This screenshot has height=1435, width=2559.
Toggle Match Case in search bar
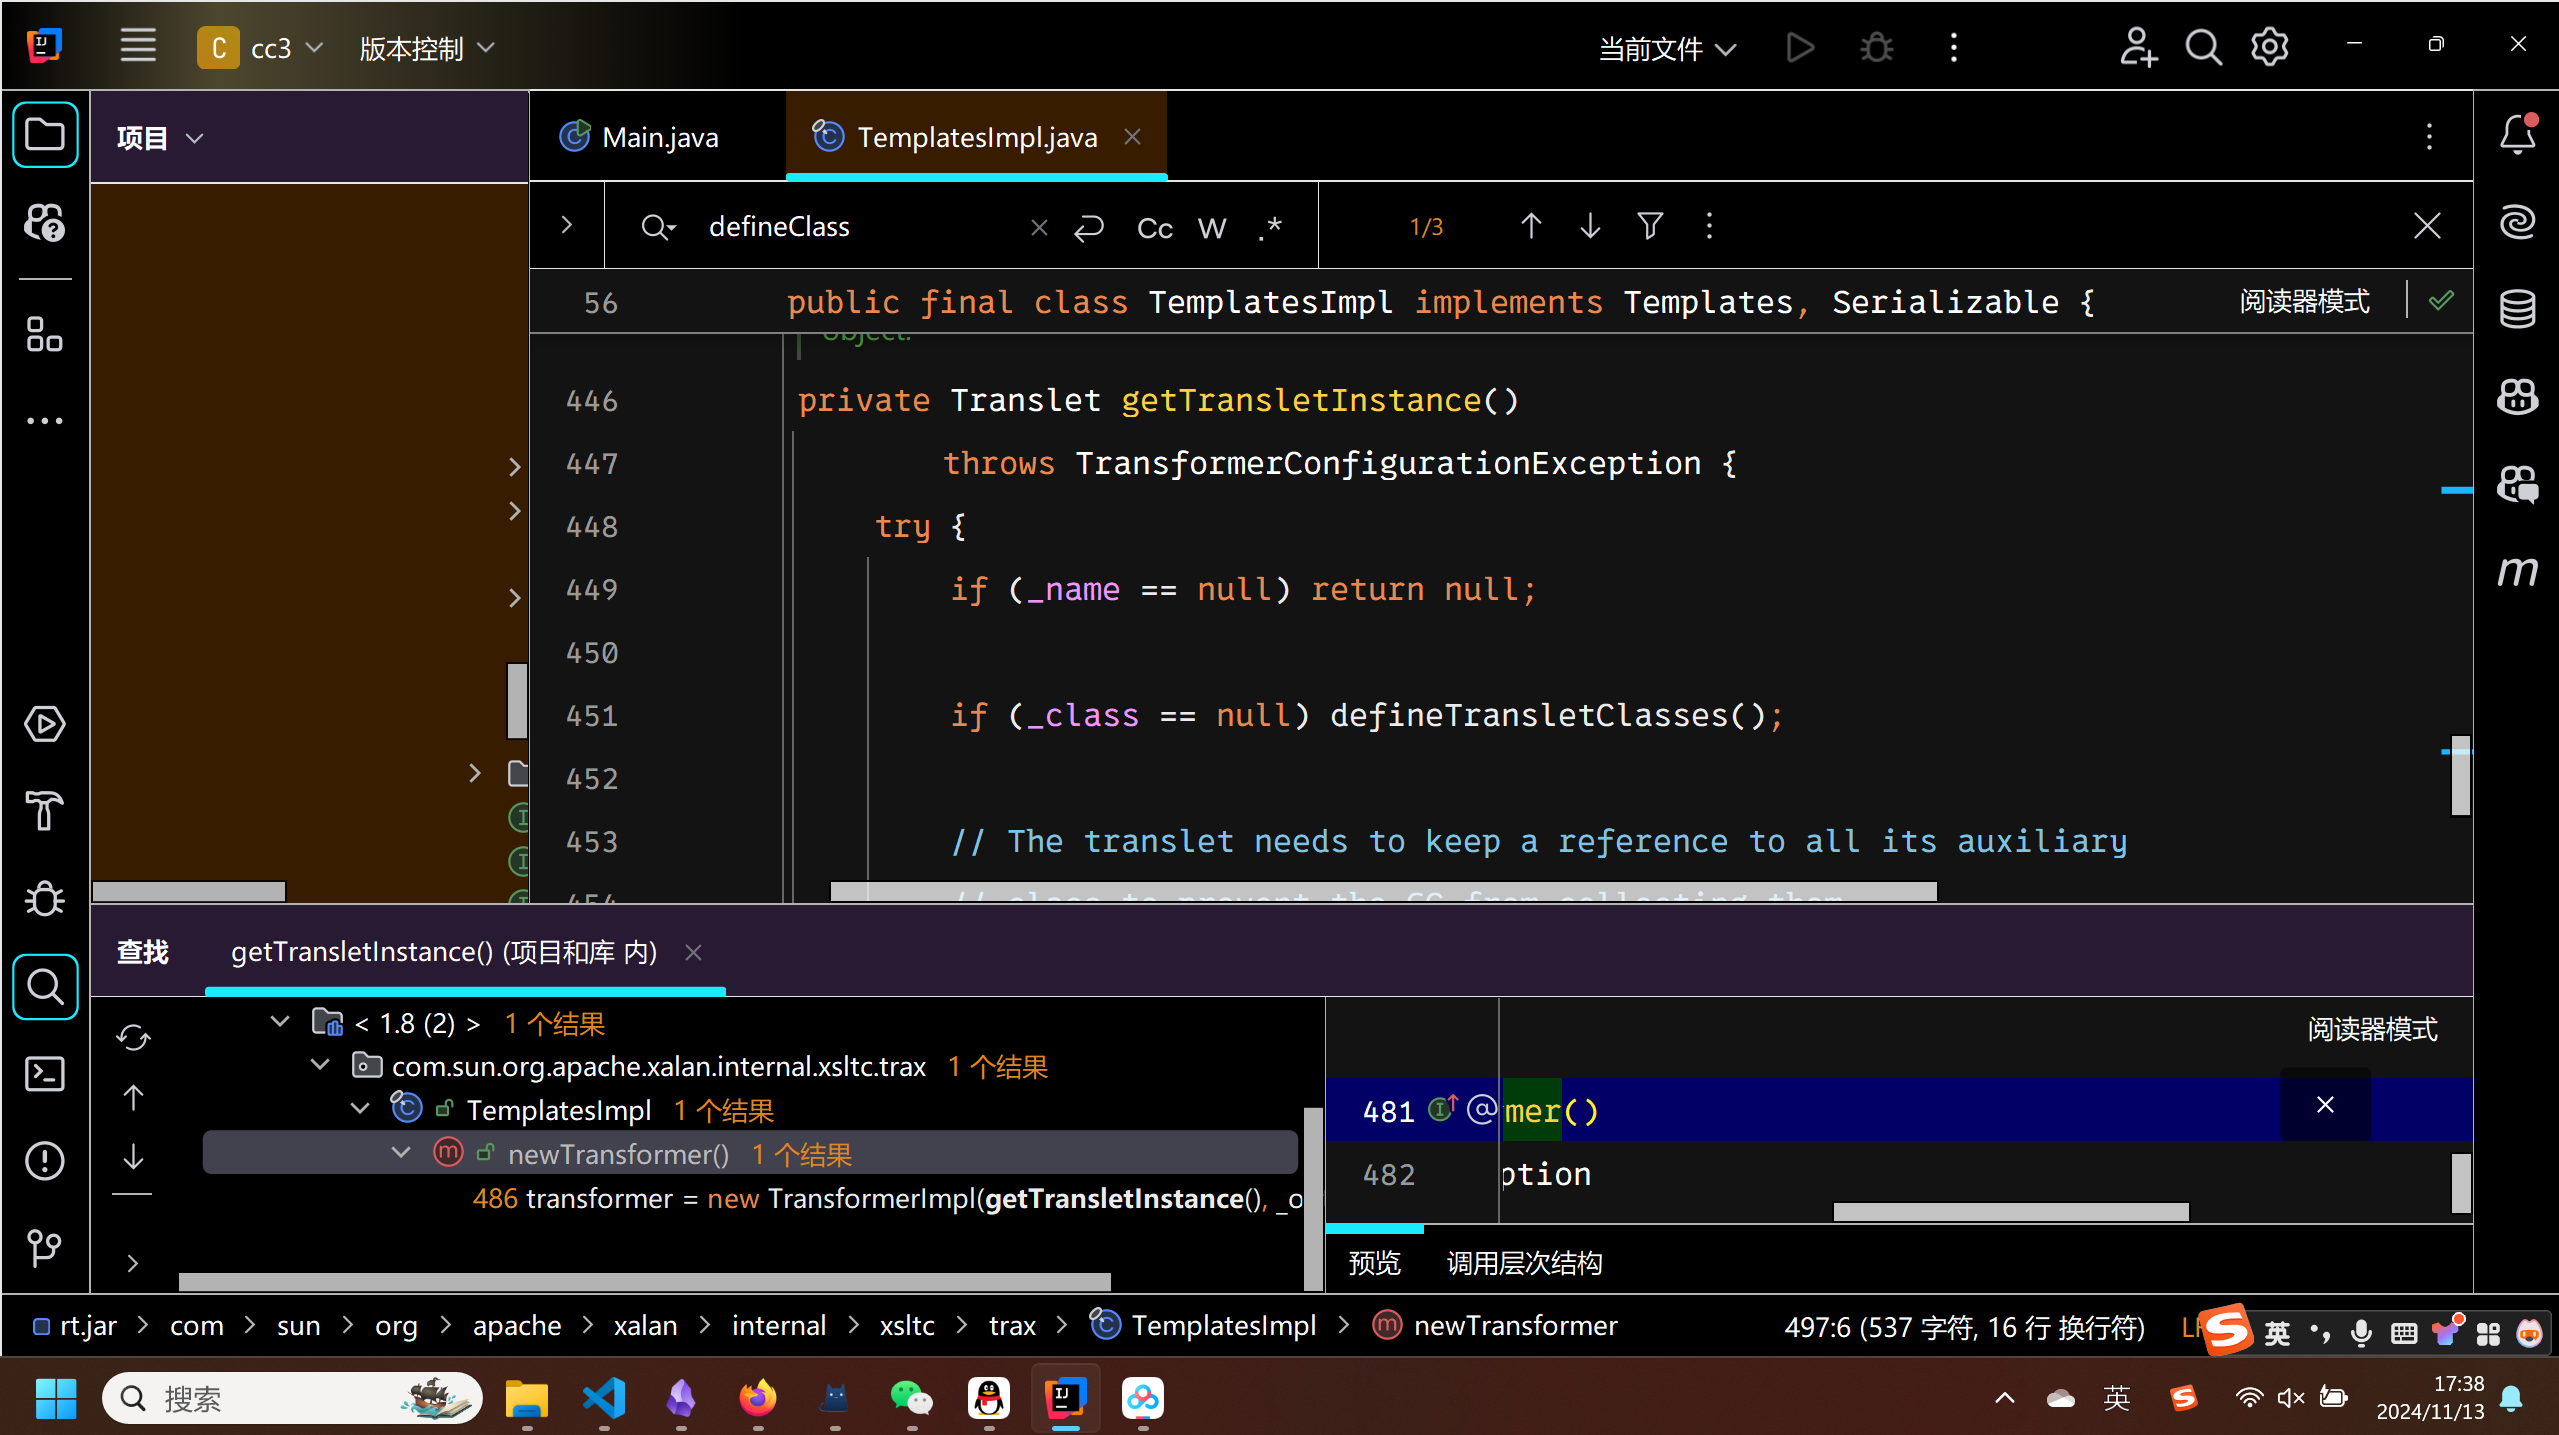1154,228
